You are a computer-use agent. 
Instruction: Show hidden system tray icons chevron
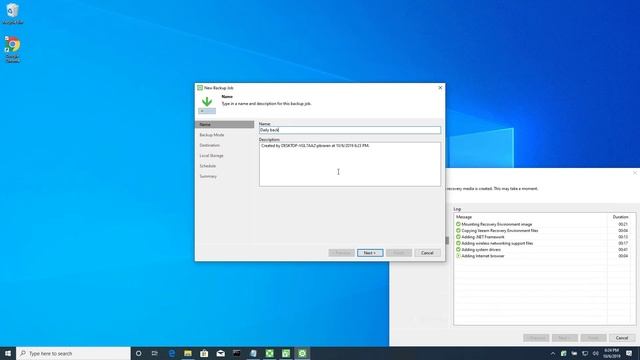[553, 353]
